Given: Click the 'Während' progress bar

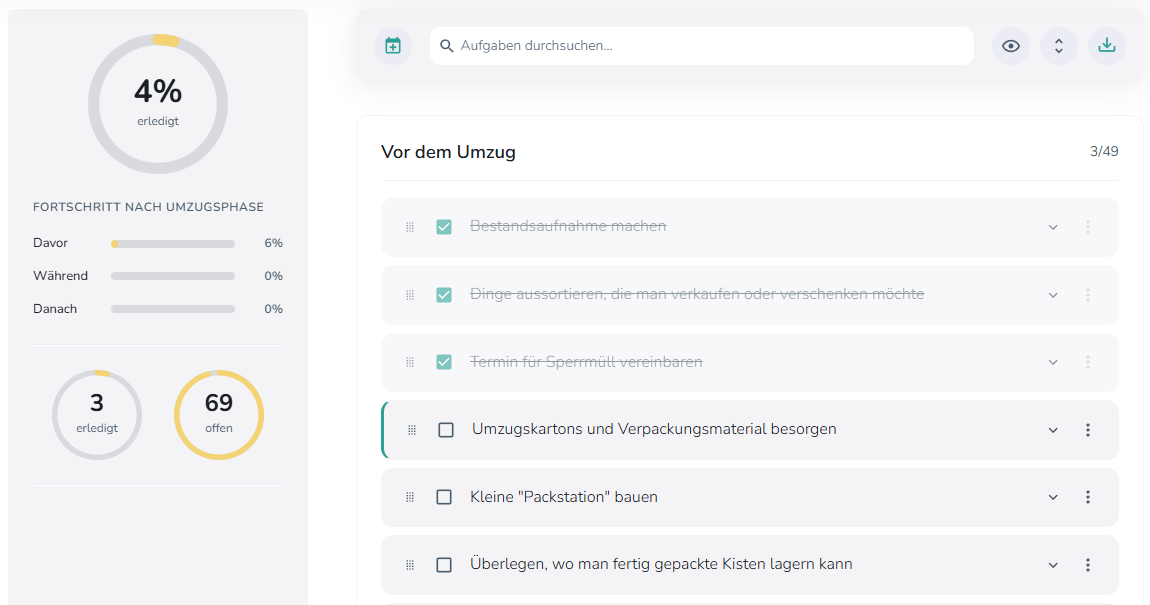Looking at the screenshot, I should 173,276.
